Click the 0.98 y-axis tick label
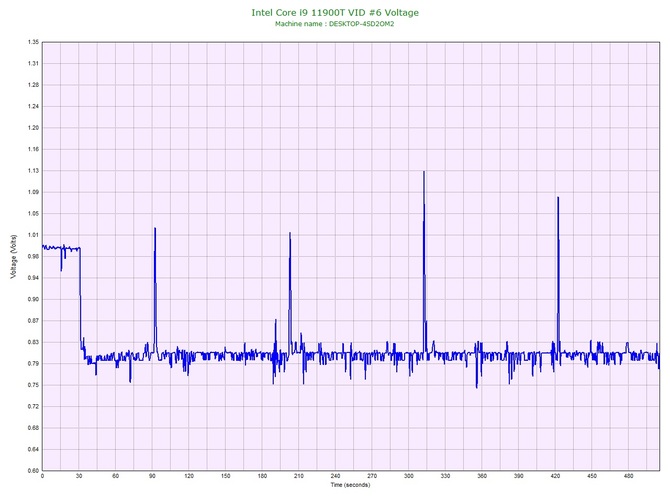This screenshot has height=502, width=670. [x=33, y=256]
